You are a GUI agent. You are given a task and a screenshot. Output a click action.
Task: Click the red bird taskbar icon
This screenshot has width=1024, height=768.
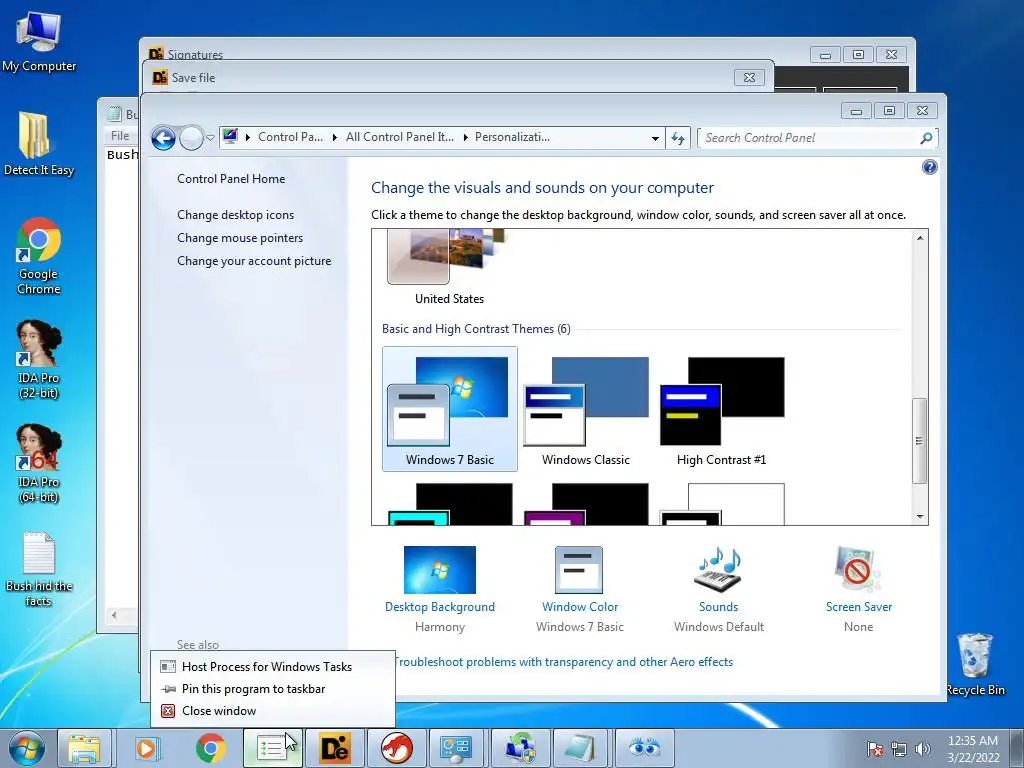396,748
